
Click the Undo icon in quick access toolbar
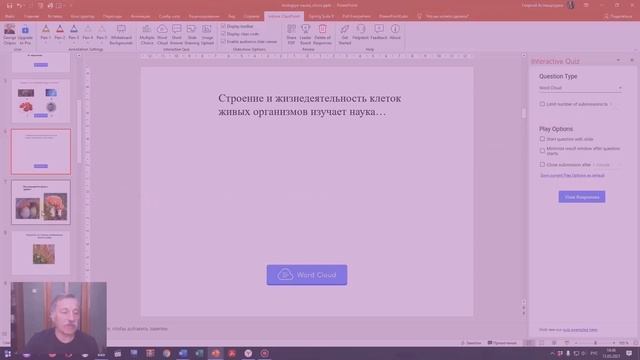pos(20,6)
